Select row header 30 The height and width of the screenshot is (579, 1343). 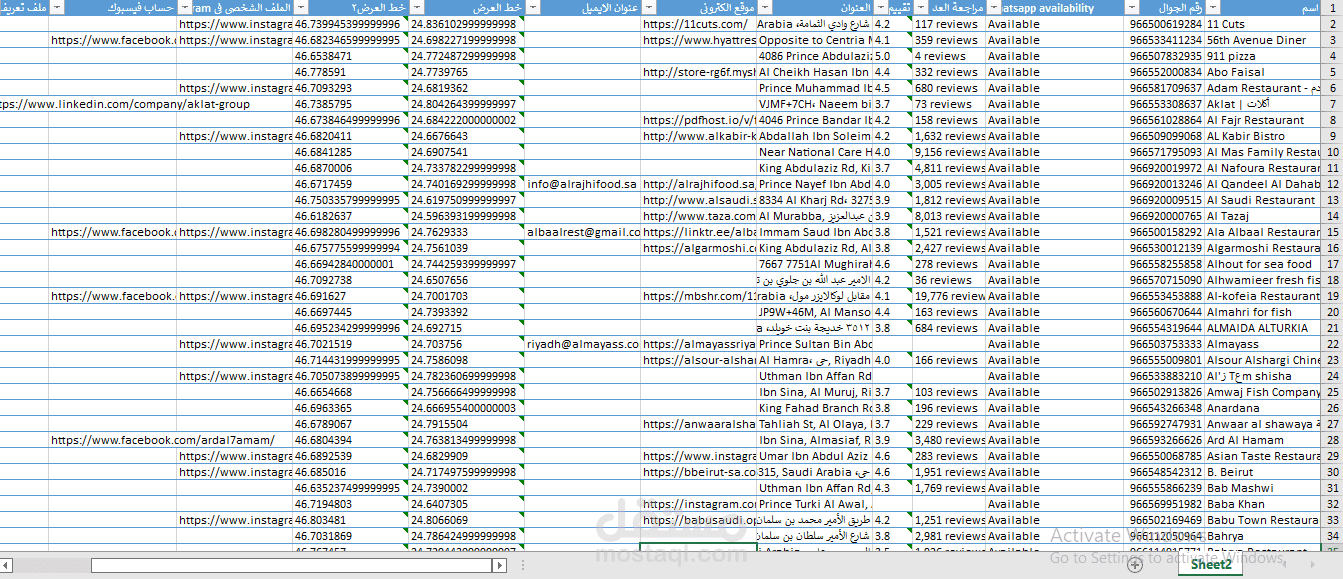tap(1333, 471)
